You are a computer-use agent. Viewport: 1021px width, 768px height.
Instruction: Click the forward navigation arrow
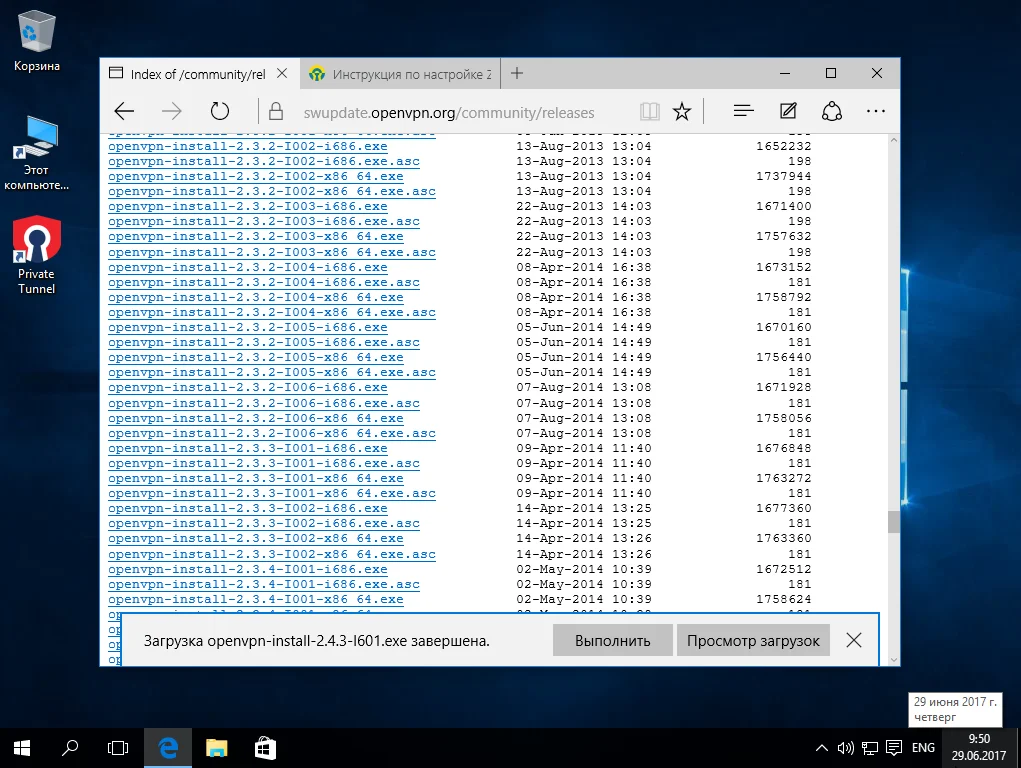pos(172,111)
